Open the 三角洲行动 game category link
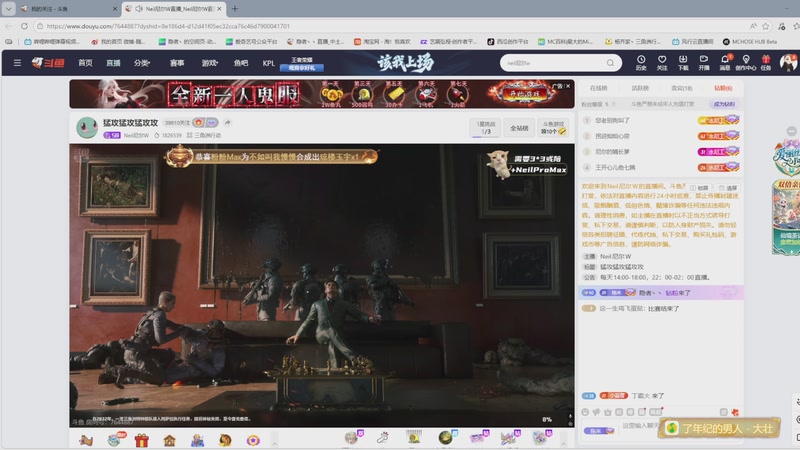800x450 pixels. point(204,135)
